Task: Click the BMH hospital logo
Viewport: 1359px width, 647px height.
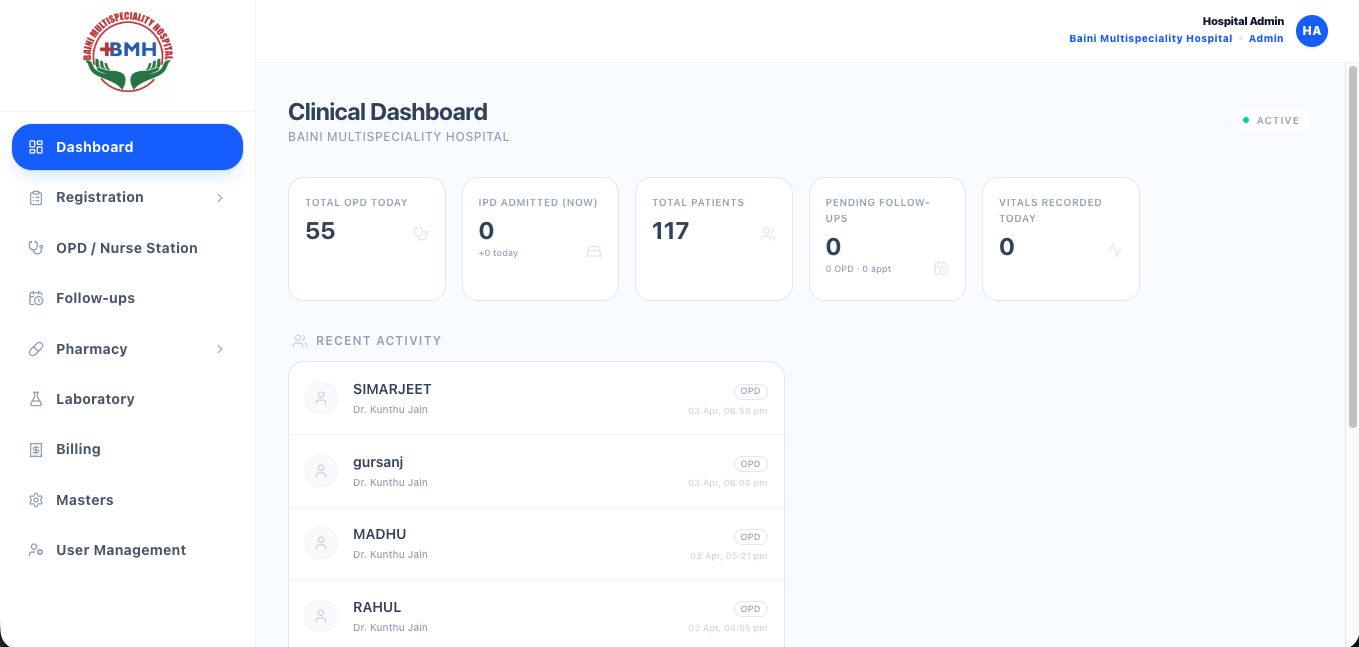Action: 128,52
